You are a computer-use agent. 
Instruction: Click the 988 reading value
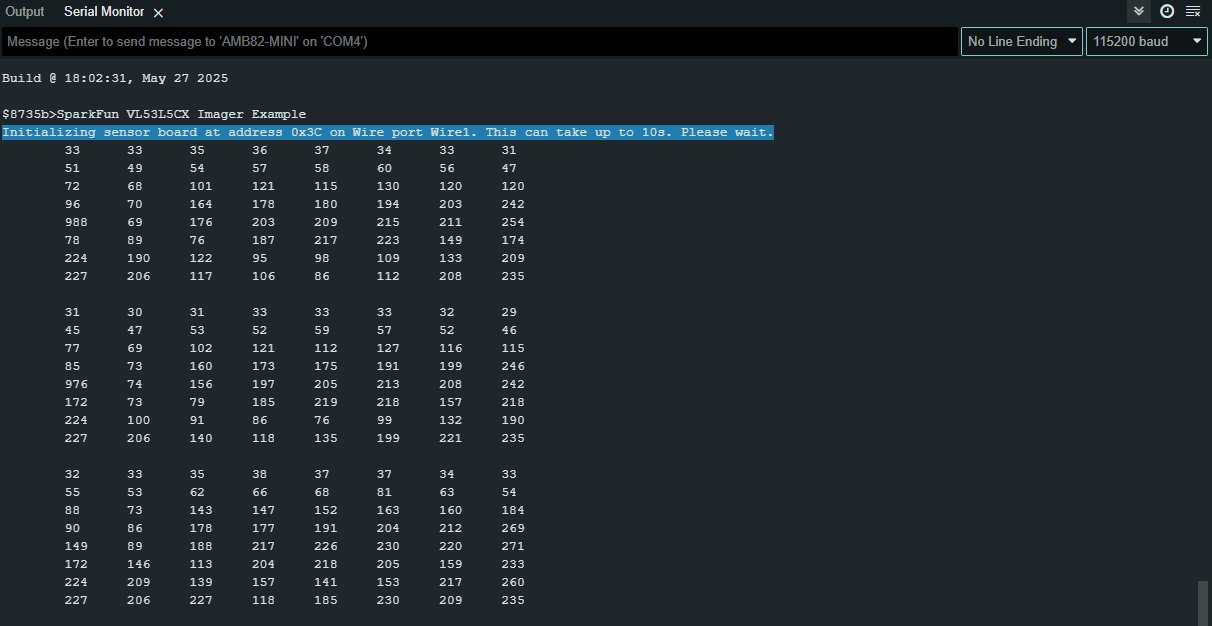tap(76, 222)
